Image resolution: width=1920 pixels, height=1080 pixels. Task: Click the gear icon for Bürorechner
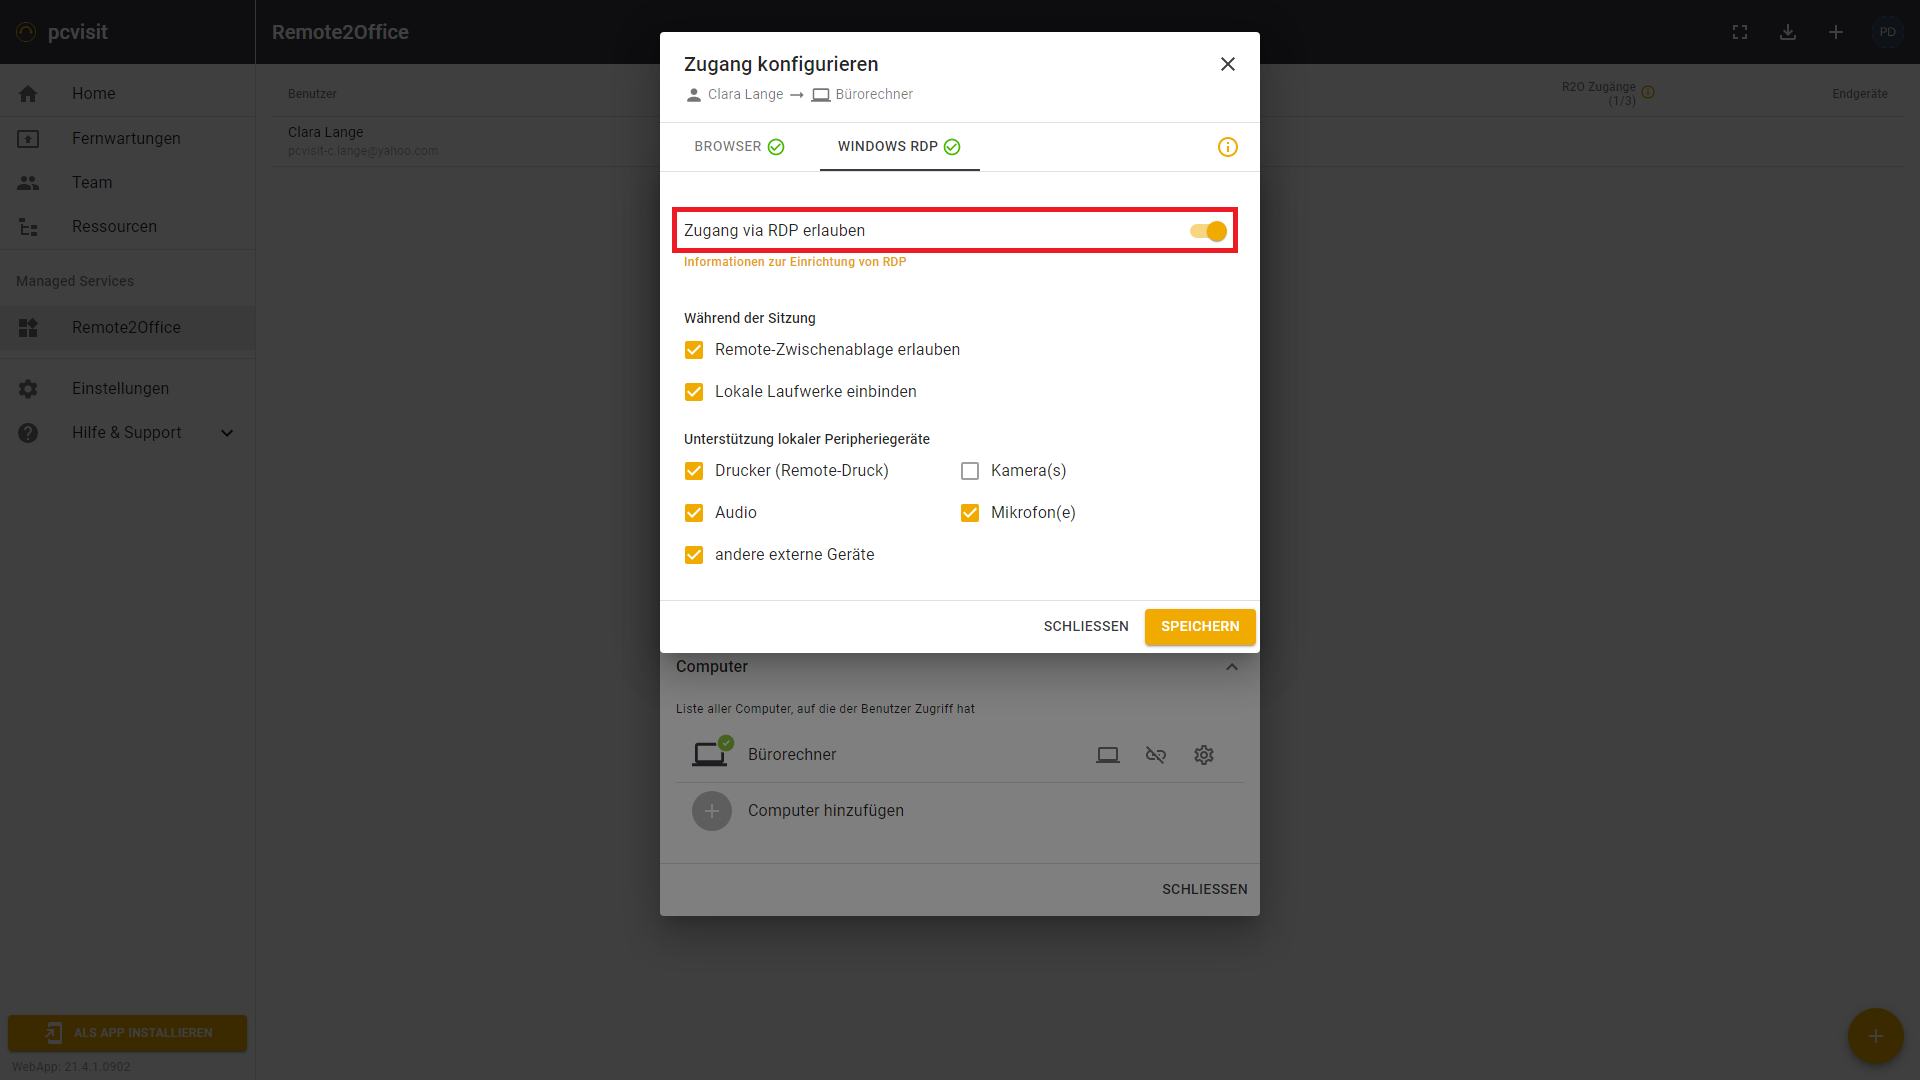tap(1203, 755)
